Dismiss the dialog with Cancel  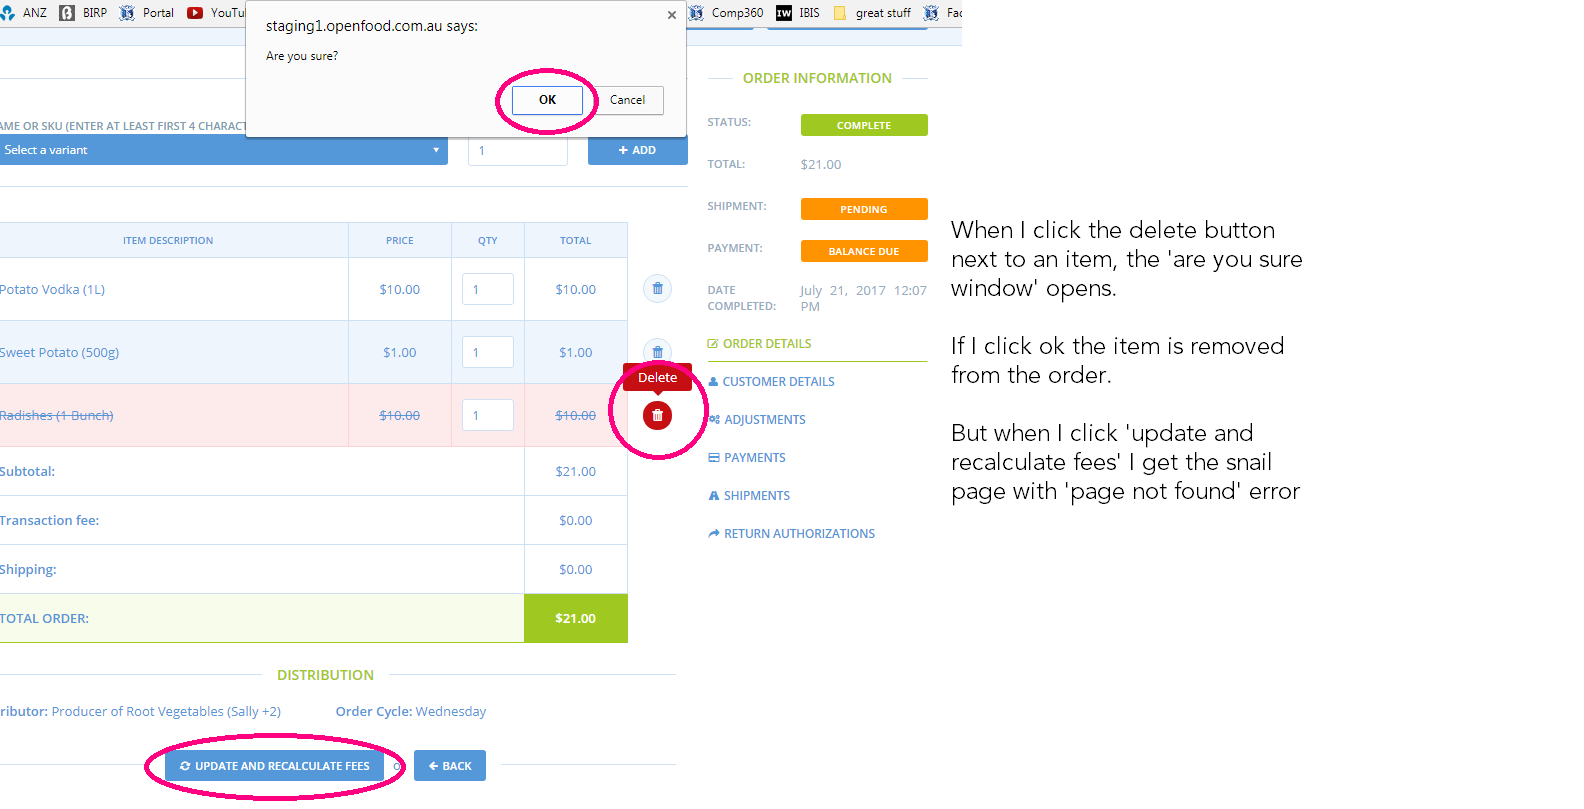click(627, 100)
